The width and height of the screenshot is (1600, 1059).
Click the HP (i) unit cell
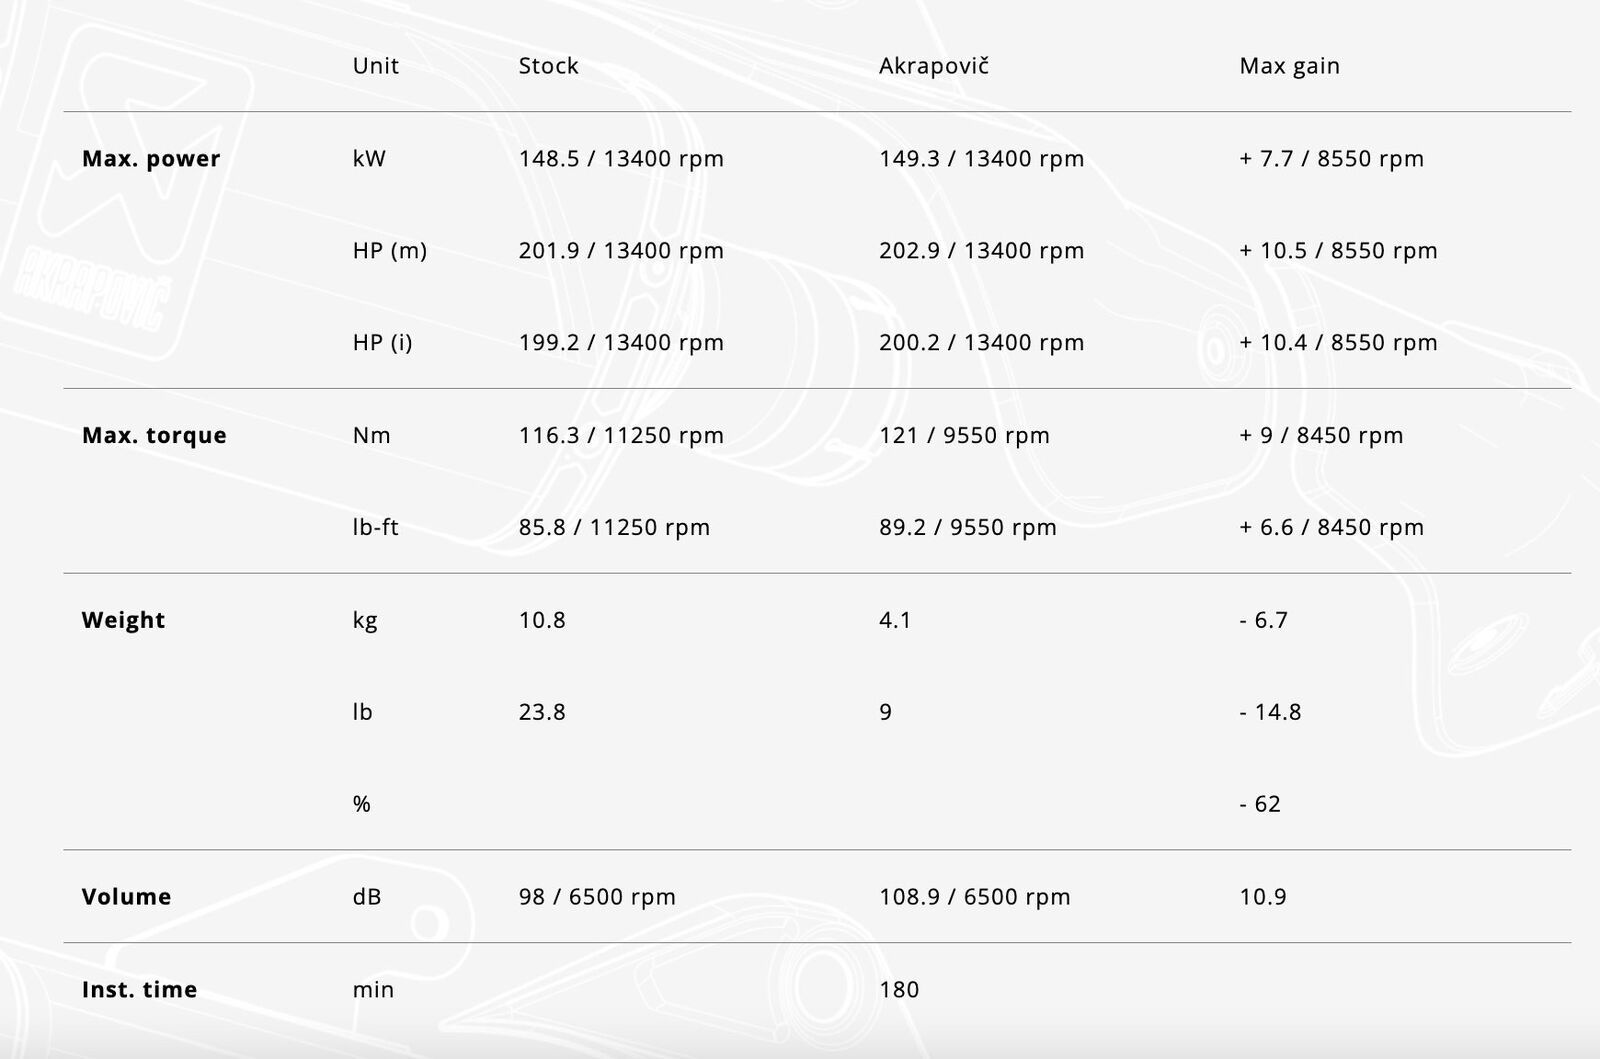coord(382,343)
